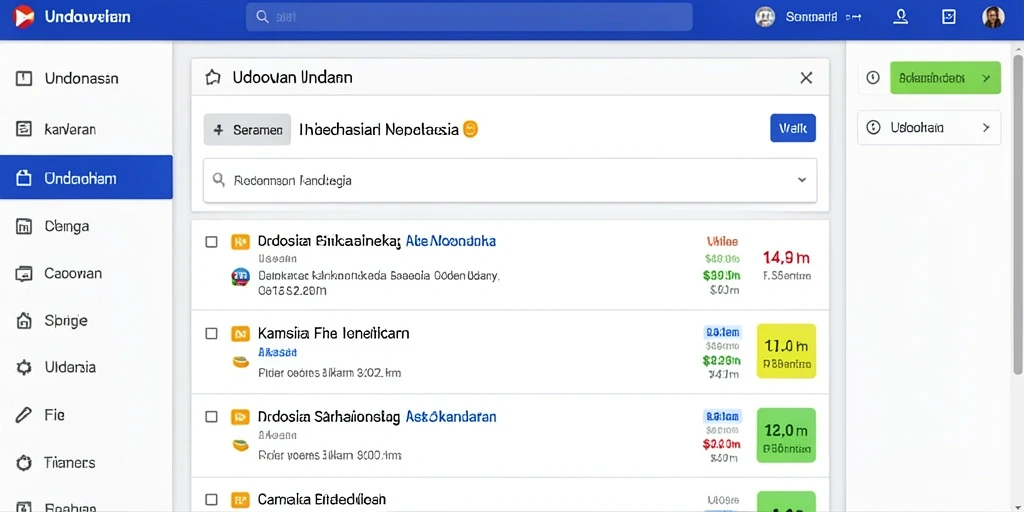Click the red 14,9 m value
Image resolution: width=1024 pixels, height=512 pixels.
click(786, 257)
